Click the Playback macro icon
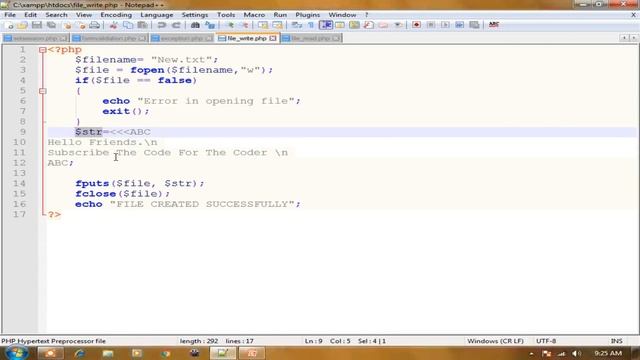The image size is (640, 360). tap(445, 25)
